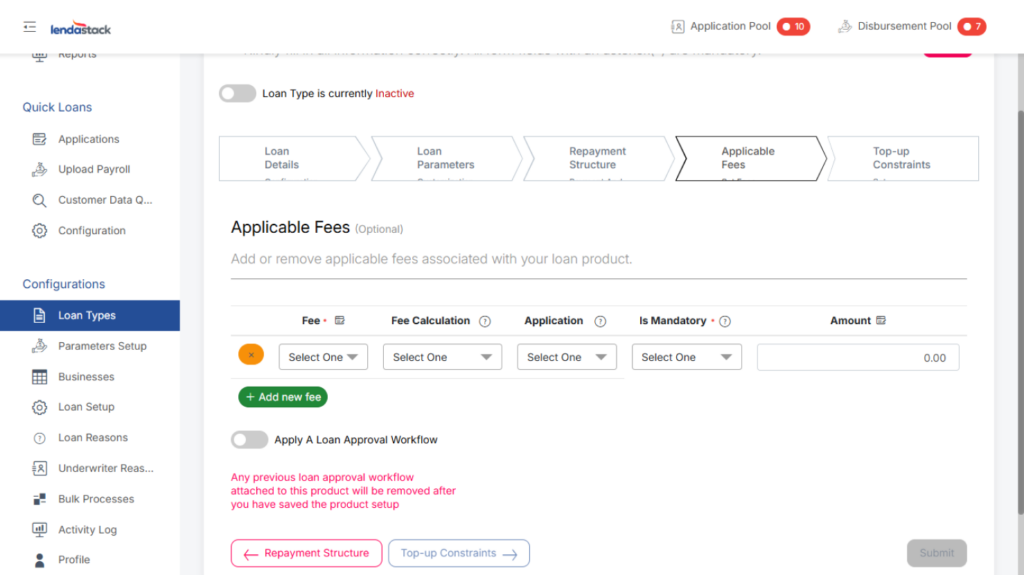Click the Add new fee button
The height and width of the screenshot is (575, 1024).
click(x=283, y=397)
